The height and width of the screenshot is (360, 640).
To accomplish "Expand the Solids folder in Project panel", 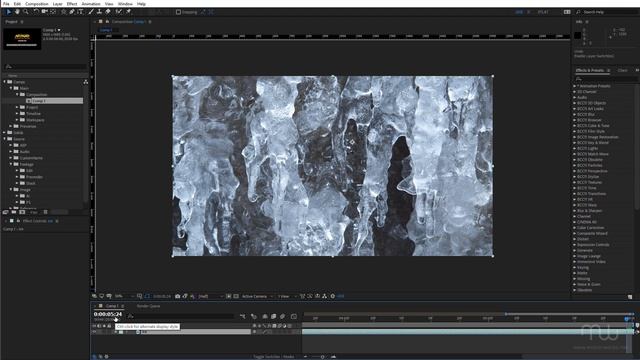I will pyautogui.click(x=5, y=133).
